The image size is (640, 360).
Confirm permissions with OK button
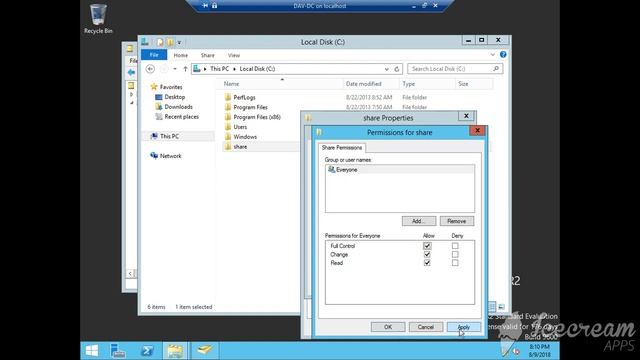[x=388, y=327]
